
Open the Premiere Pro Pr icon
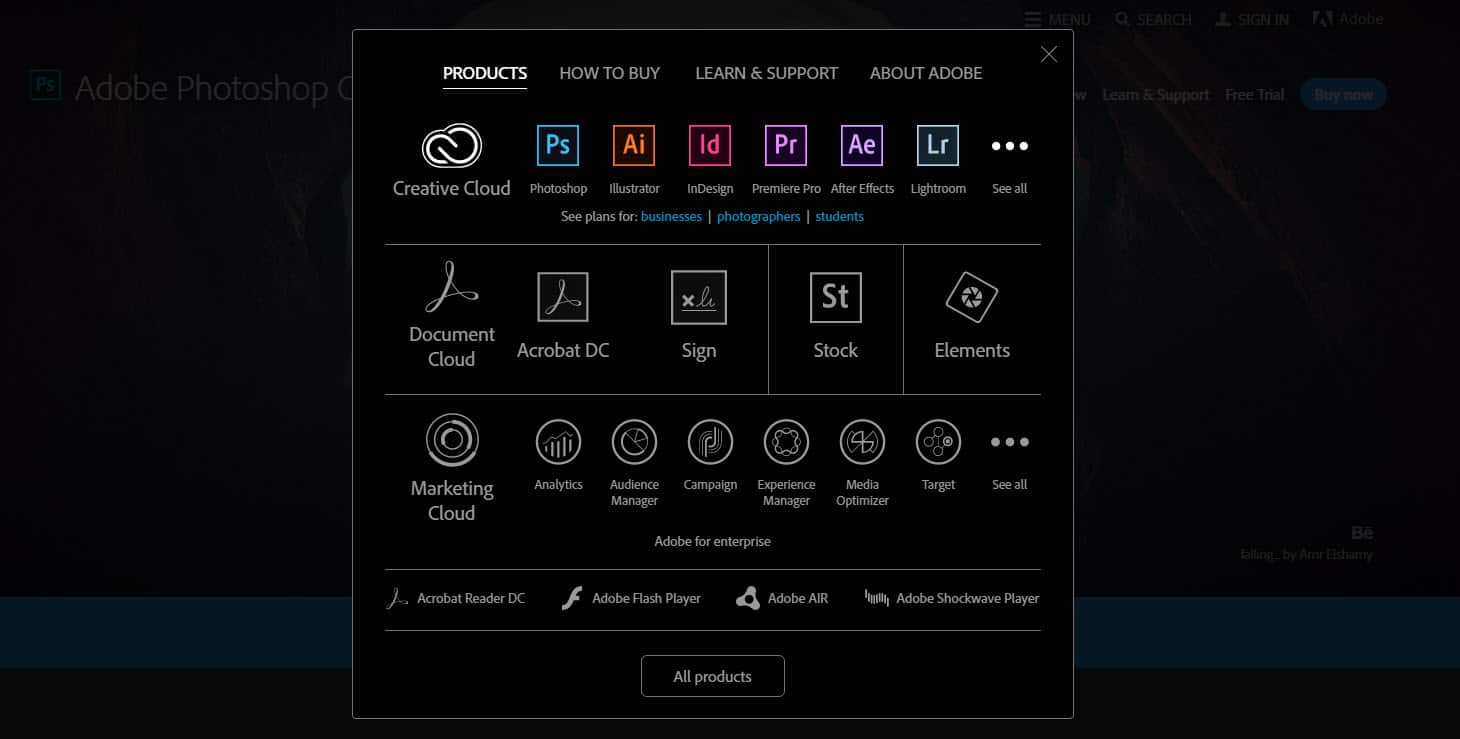point(786,146)
